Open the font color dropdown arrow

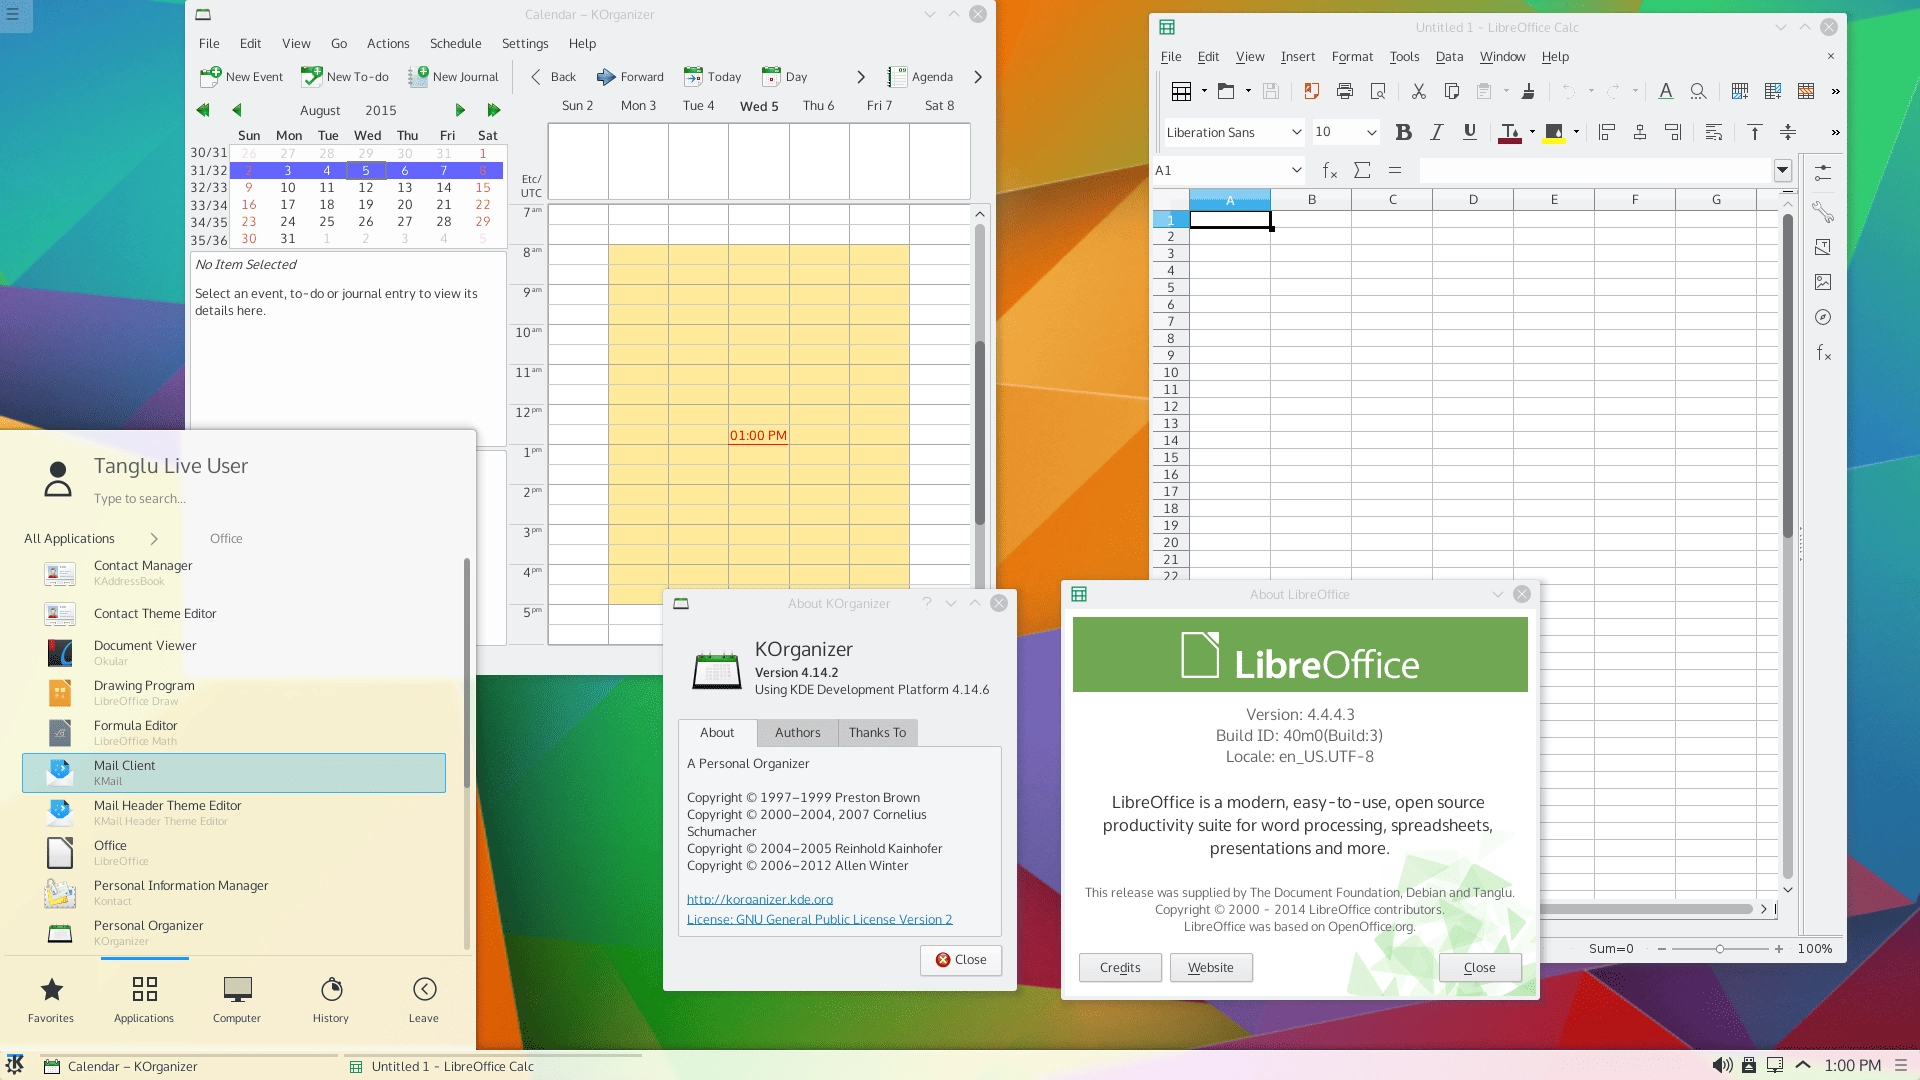pyautogui.click(x=1532, y=132)
